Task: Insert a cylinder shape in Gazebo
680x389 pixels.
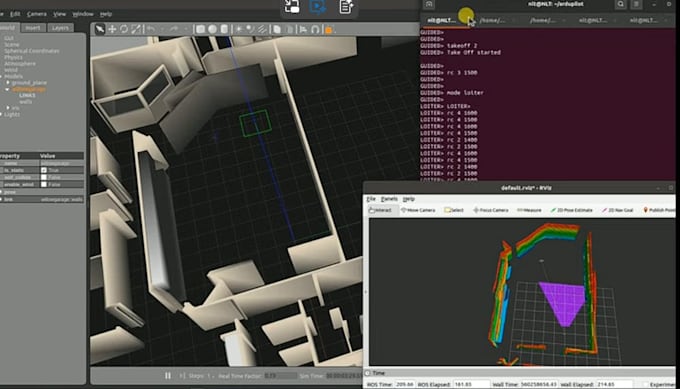Action: point(224,29)
